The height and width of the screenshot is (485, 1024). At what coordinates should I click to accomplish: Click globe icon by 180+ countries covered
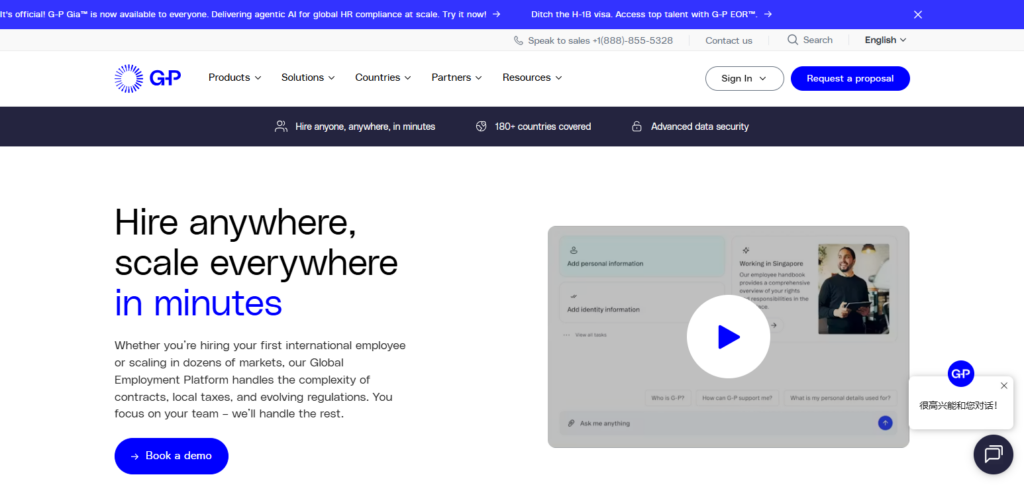tap(481, 127)
